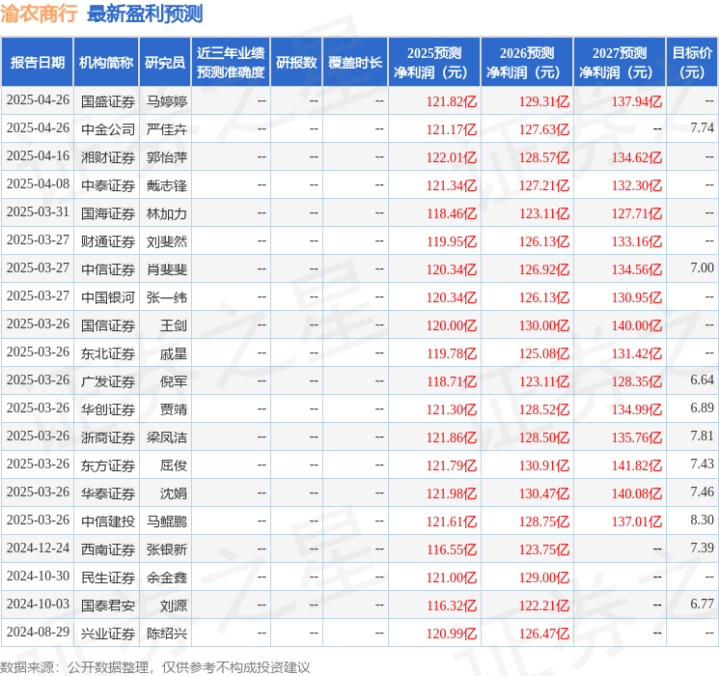Click 137.94亿 forecast value
Image resolution: width=719 pixels, height=676 pixels.
(x=637, y=101)
